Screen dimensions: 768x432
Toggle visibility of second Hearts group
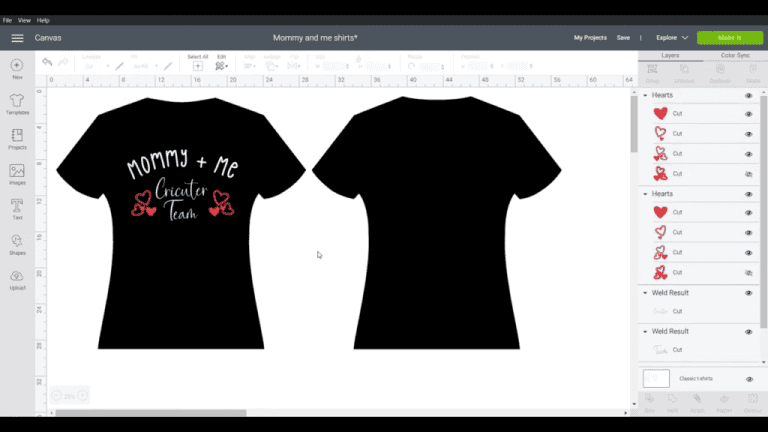tap(748, 194)
